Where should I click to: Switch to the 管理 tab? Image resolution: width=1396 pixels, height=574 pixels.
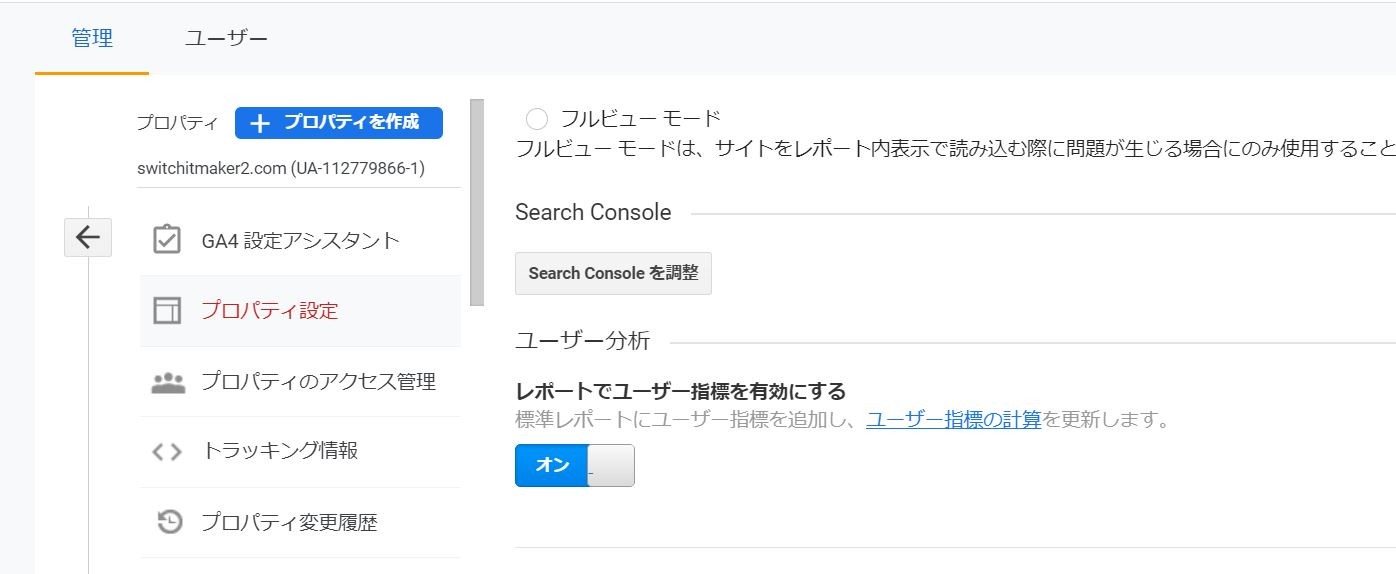[92, 39]
